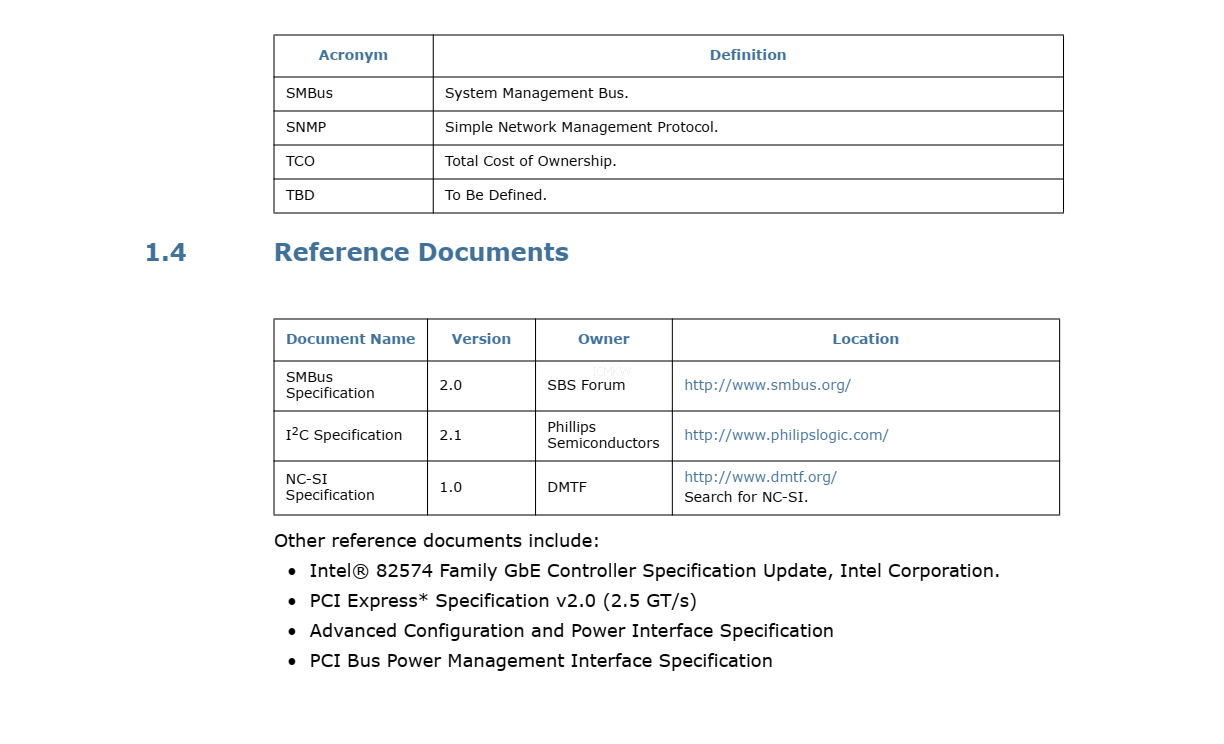Click the Total Cost of Ownership text
The height and width of the screenshot is (744, 1224).
pyautogui.click(x=530, y=161)
